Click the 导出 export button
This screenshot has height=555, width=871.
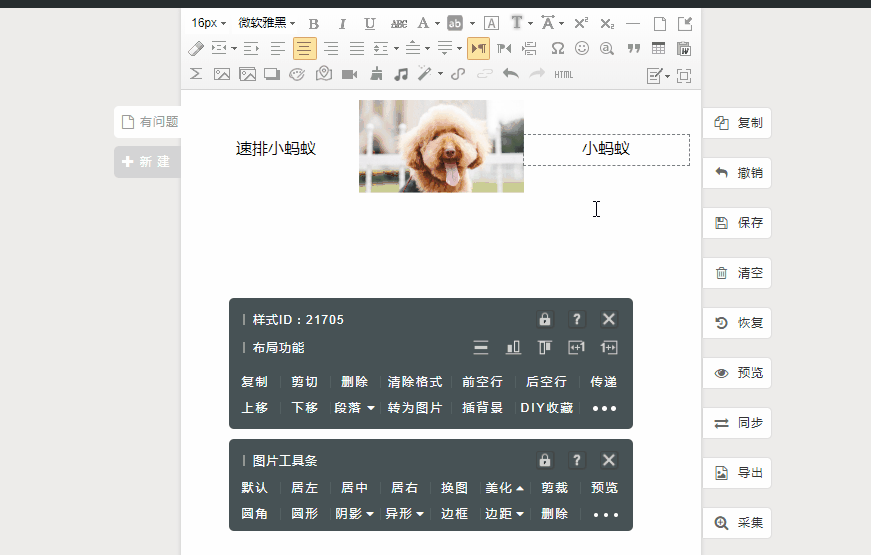(737, 473)
